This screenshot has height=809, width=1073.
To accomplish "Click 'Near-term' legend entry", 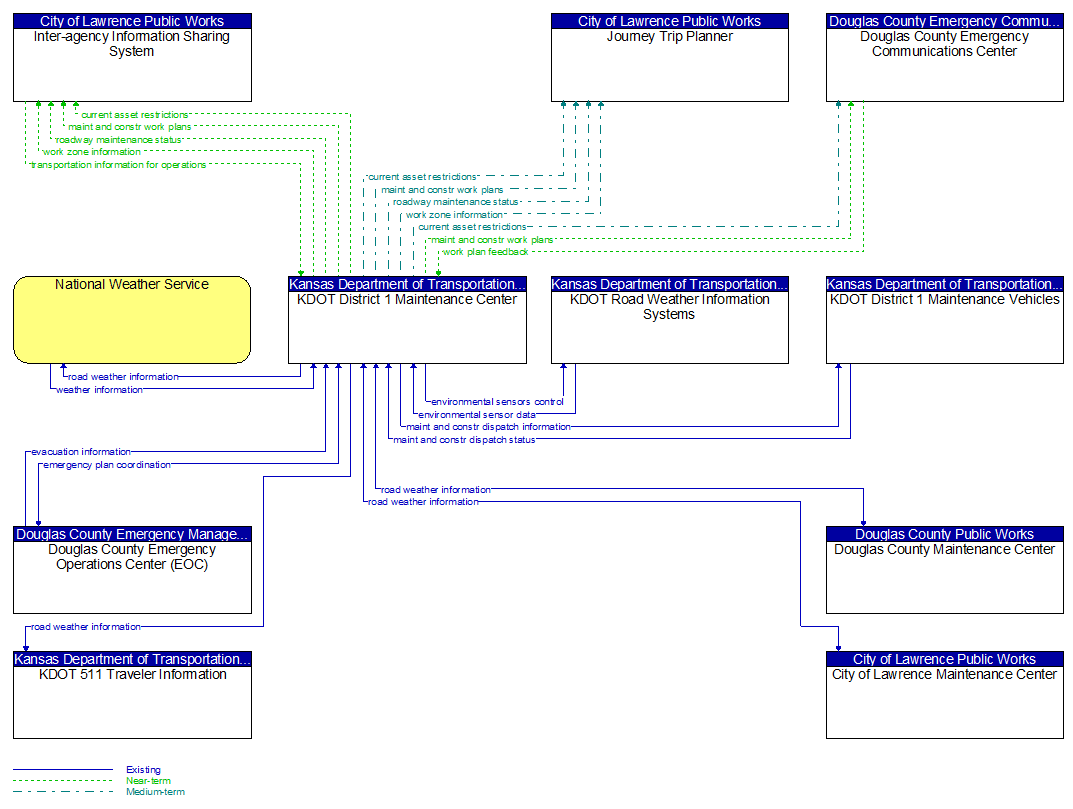I will click(x=148, y=781).
